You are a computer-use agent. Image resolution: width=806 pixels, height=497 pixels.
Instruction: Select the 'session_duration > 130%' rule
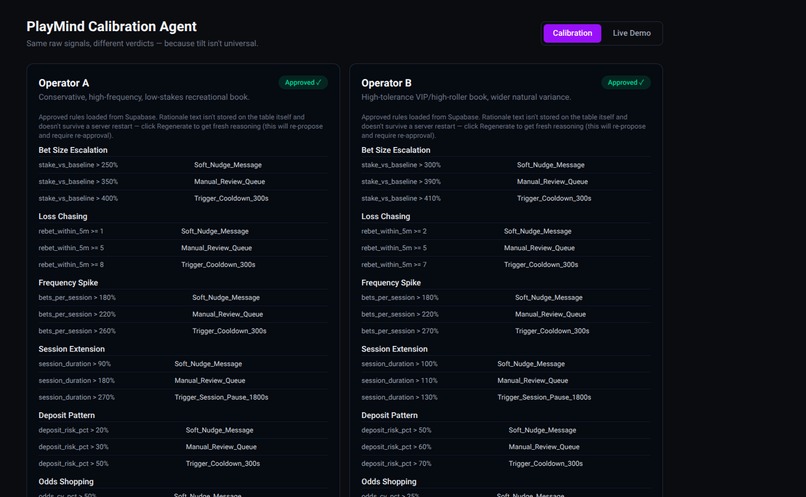tap(399, 397)
